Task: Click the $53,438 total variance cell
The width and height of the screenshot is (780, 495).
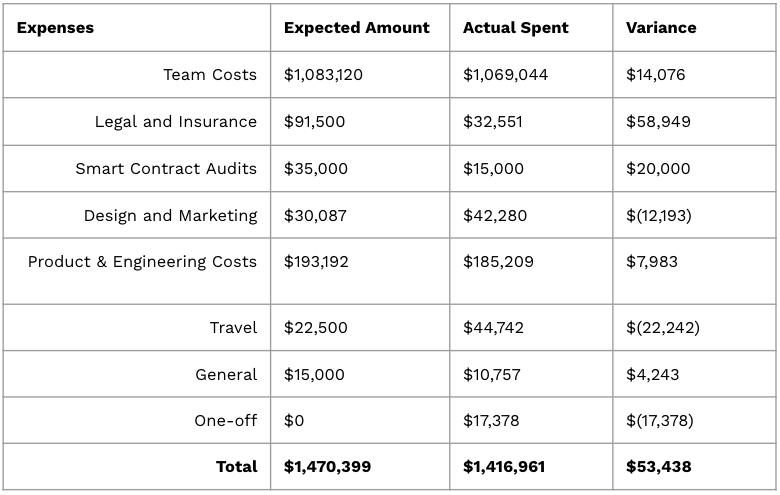Action: (x=658, y=467)
